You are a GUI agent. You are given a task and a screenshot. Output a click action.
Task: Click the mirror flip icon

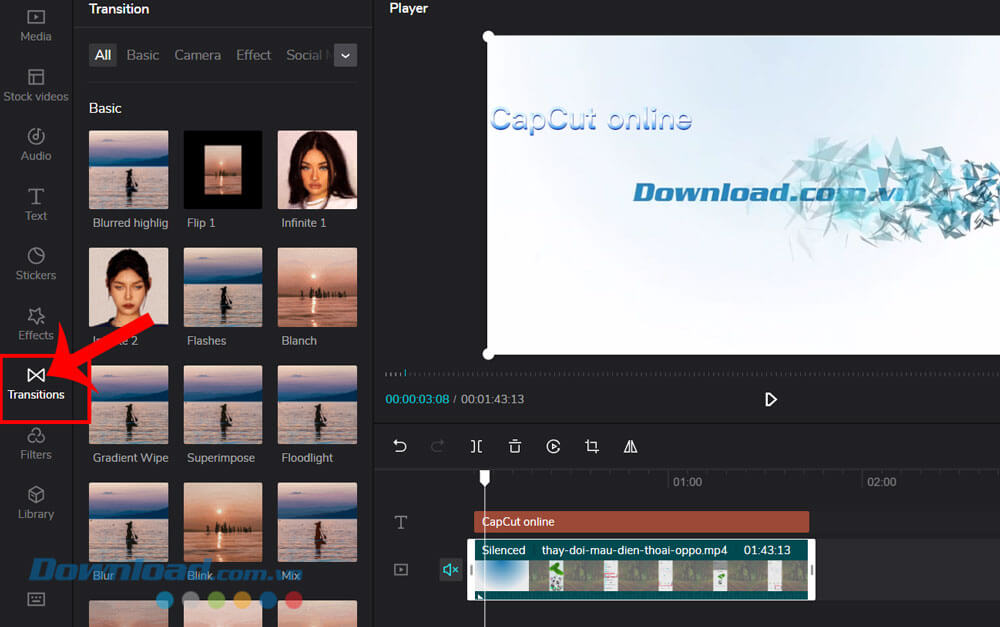pyautogui.click(x=631, y=447)
